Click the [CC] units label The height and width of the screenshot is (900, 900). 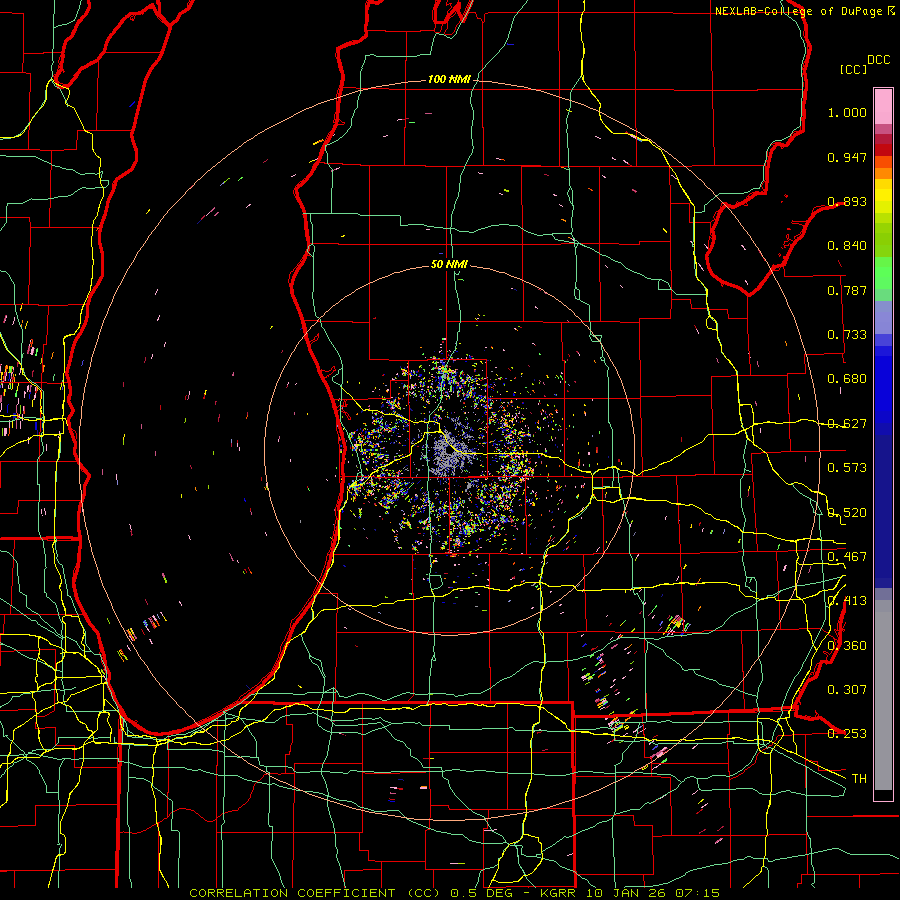click(853, 69)
